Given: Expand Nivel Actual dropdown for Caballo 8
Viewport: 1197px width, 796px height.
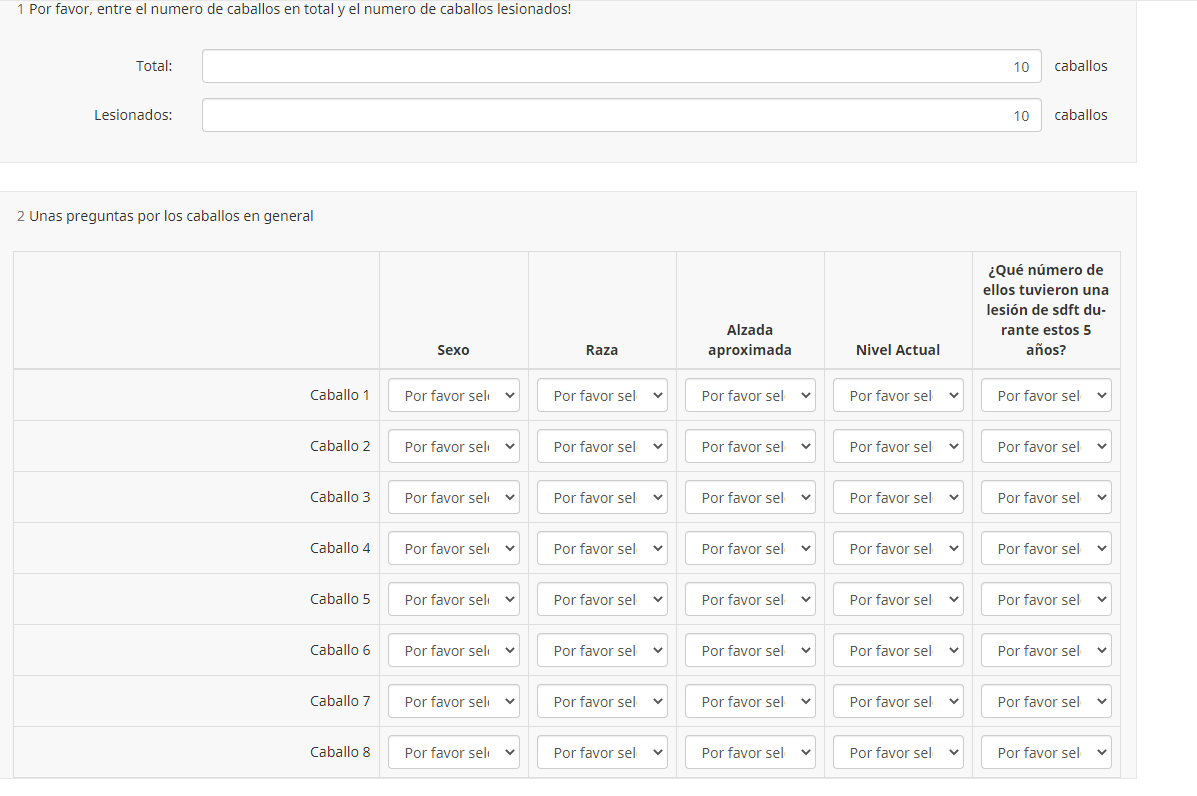Looking at the screenshot, I should 898,753.
